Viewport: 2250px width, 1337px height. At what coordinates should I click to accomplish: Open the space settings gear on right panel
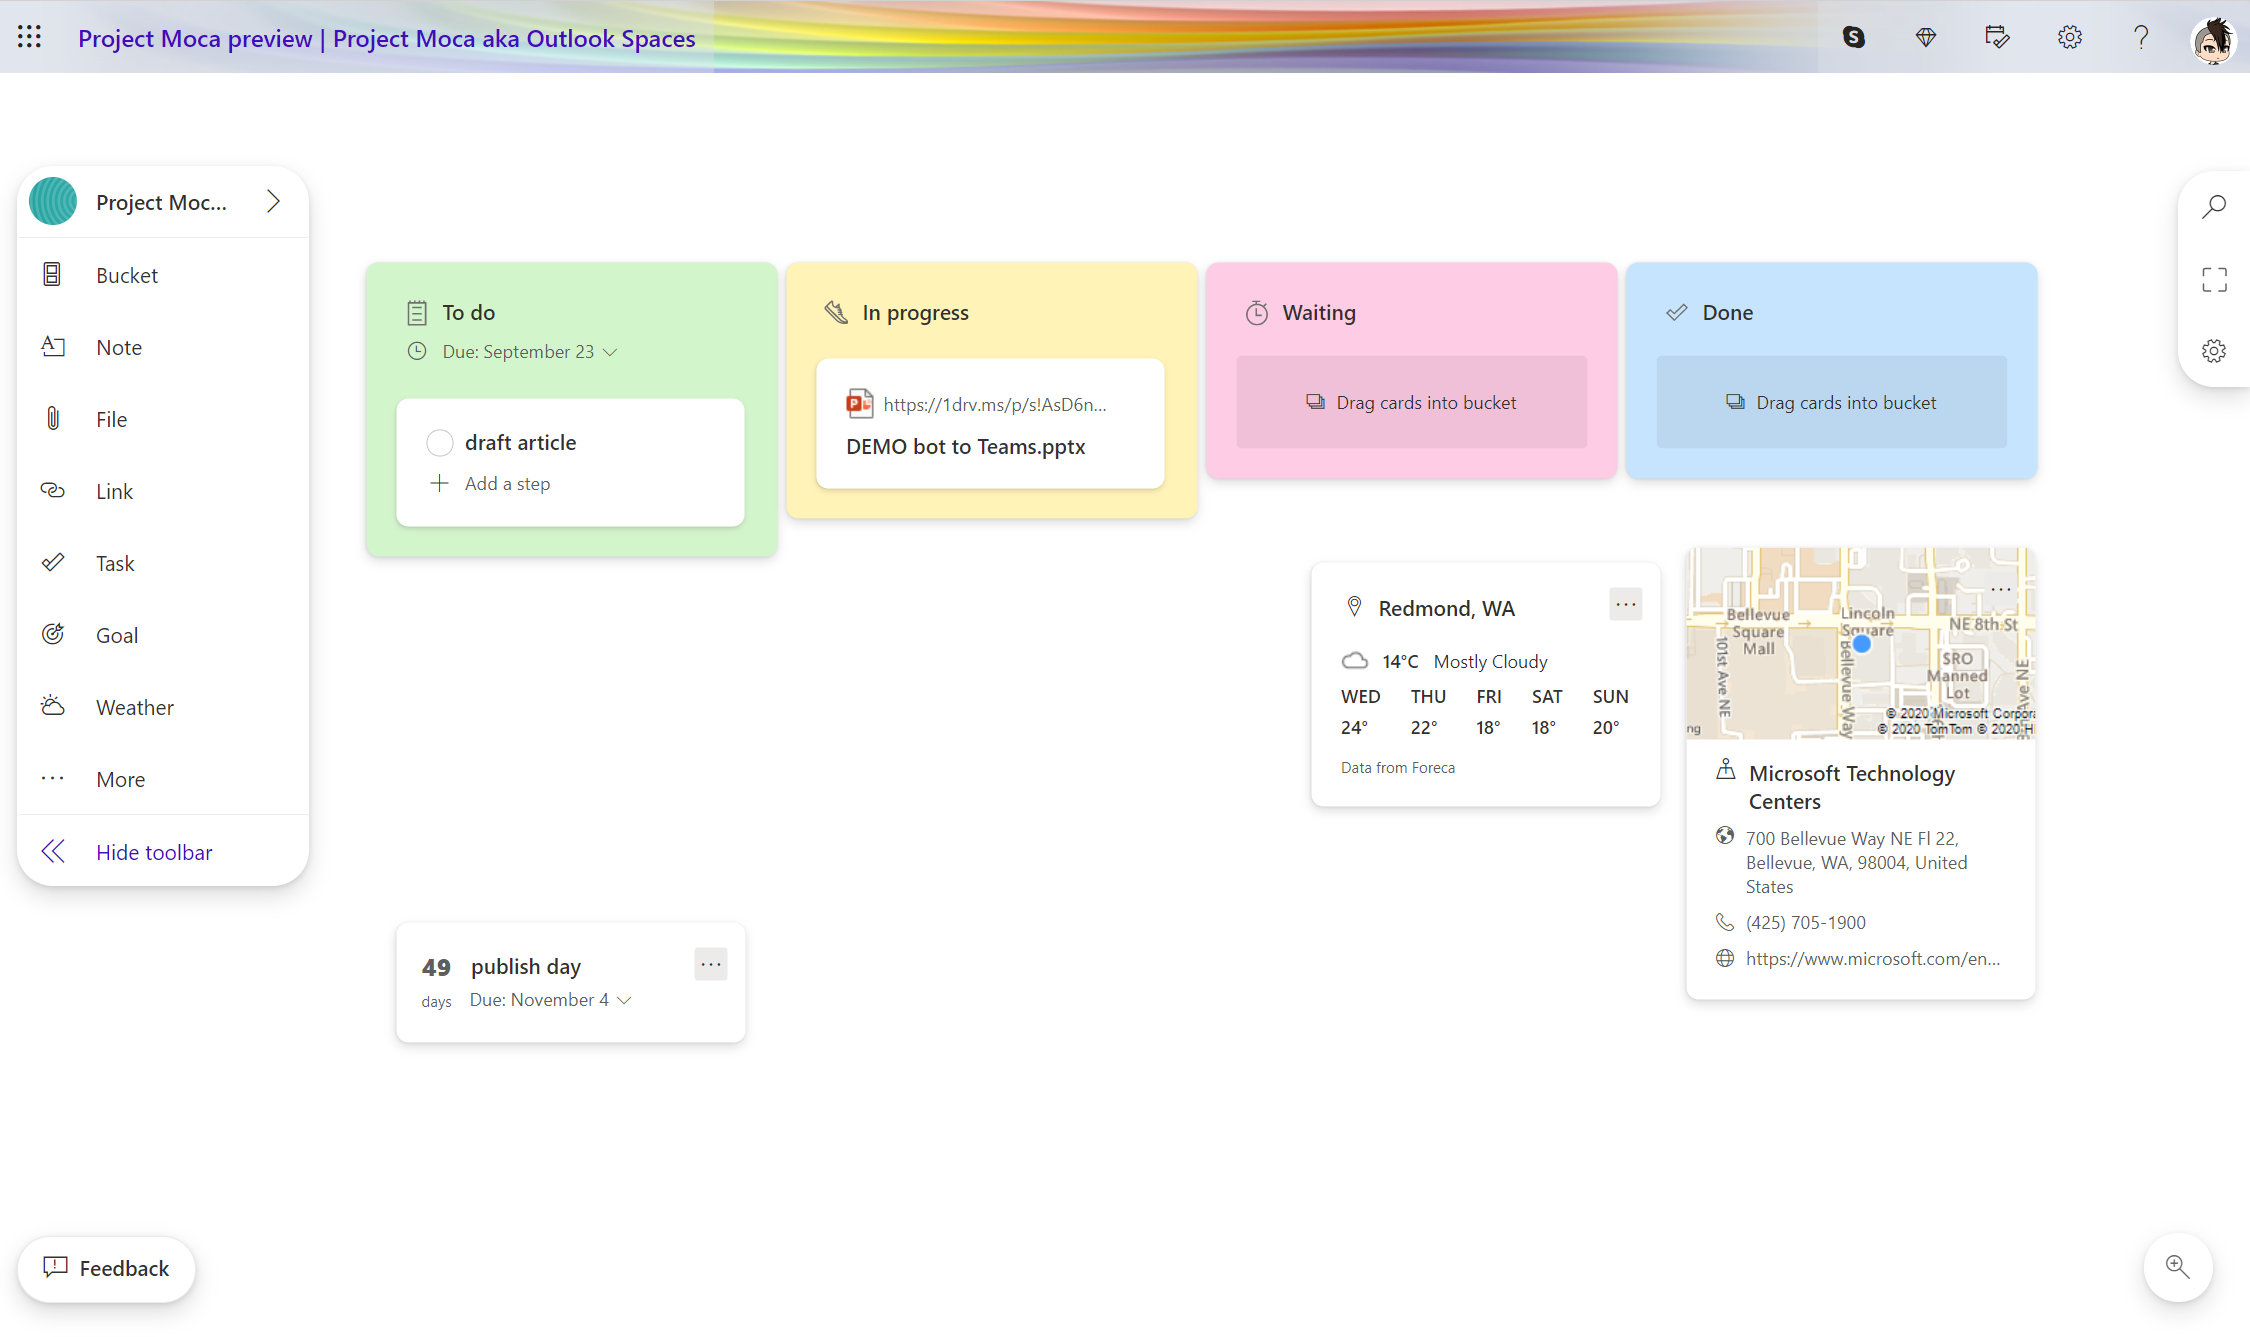2214,351
